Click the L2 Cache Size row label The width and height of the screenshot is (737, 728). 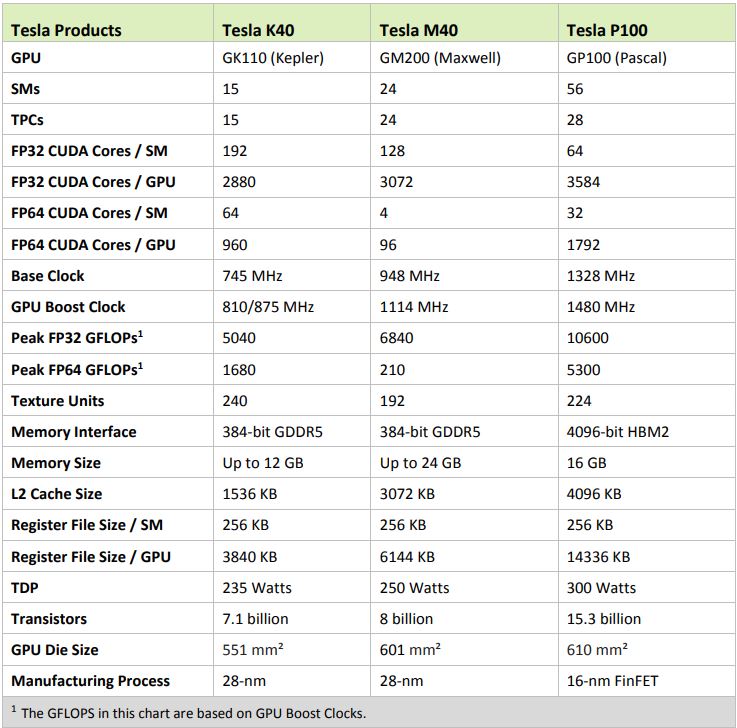point(57,494)
